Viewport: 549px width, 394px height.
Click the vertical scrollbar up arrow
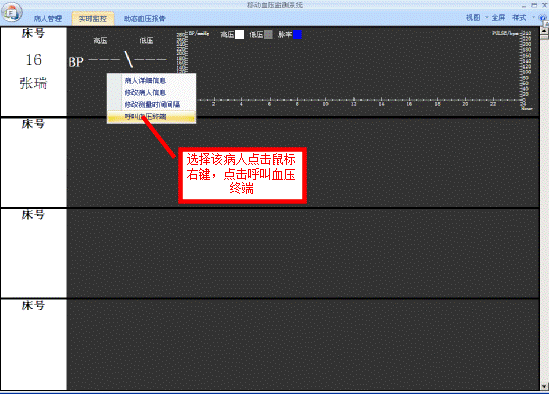544,30
